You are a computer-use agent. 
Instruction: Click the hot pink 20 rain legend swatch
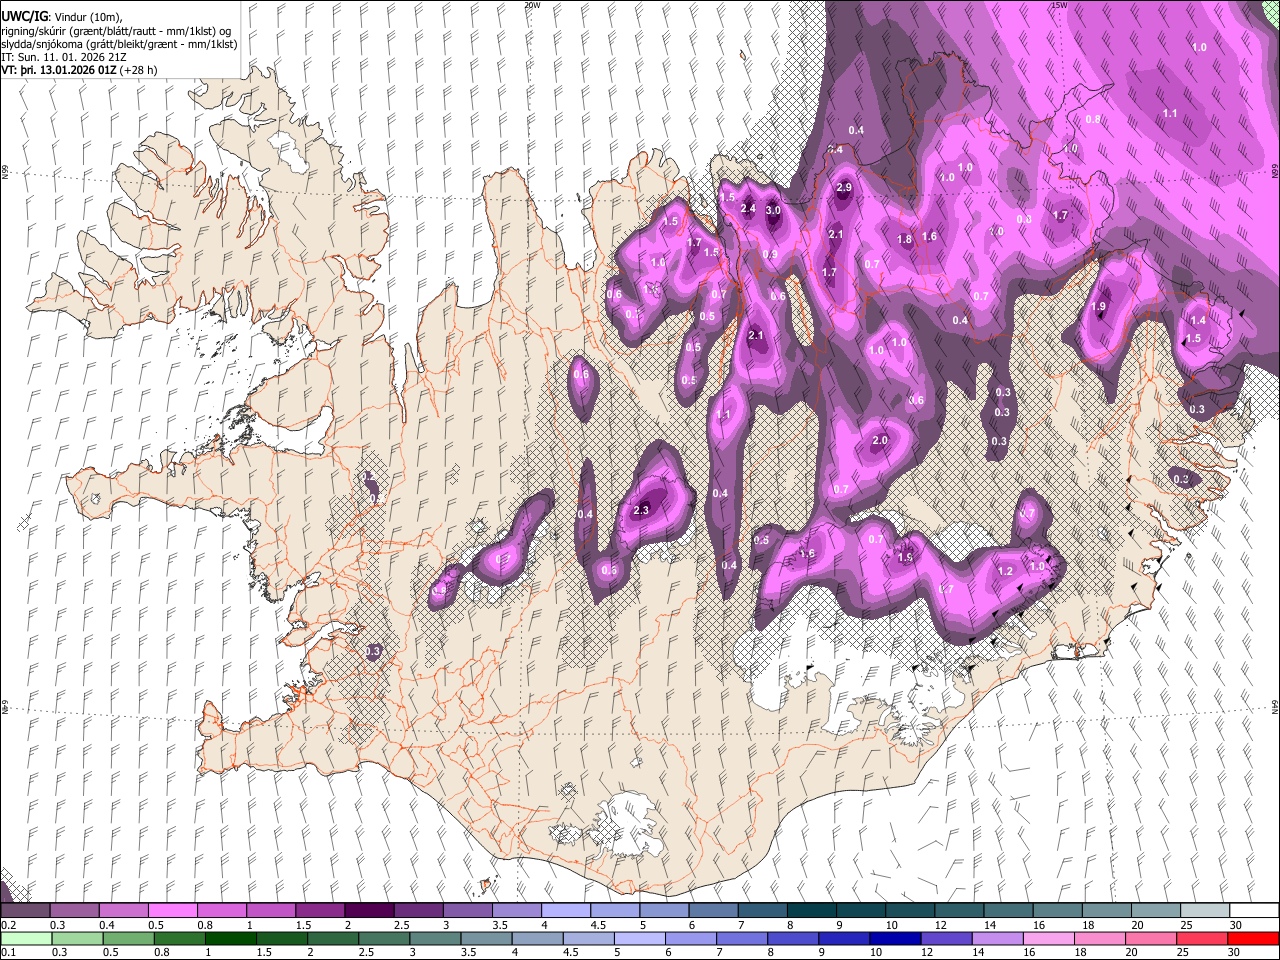tap(1150, 938)
